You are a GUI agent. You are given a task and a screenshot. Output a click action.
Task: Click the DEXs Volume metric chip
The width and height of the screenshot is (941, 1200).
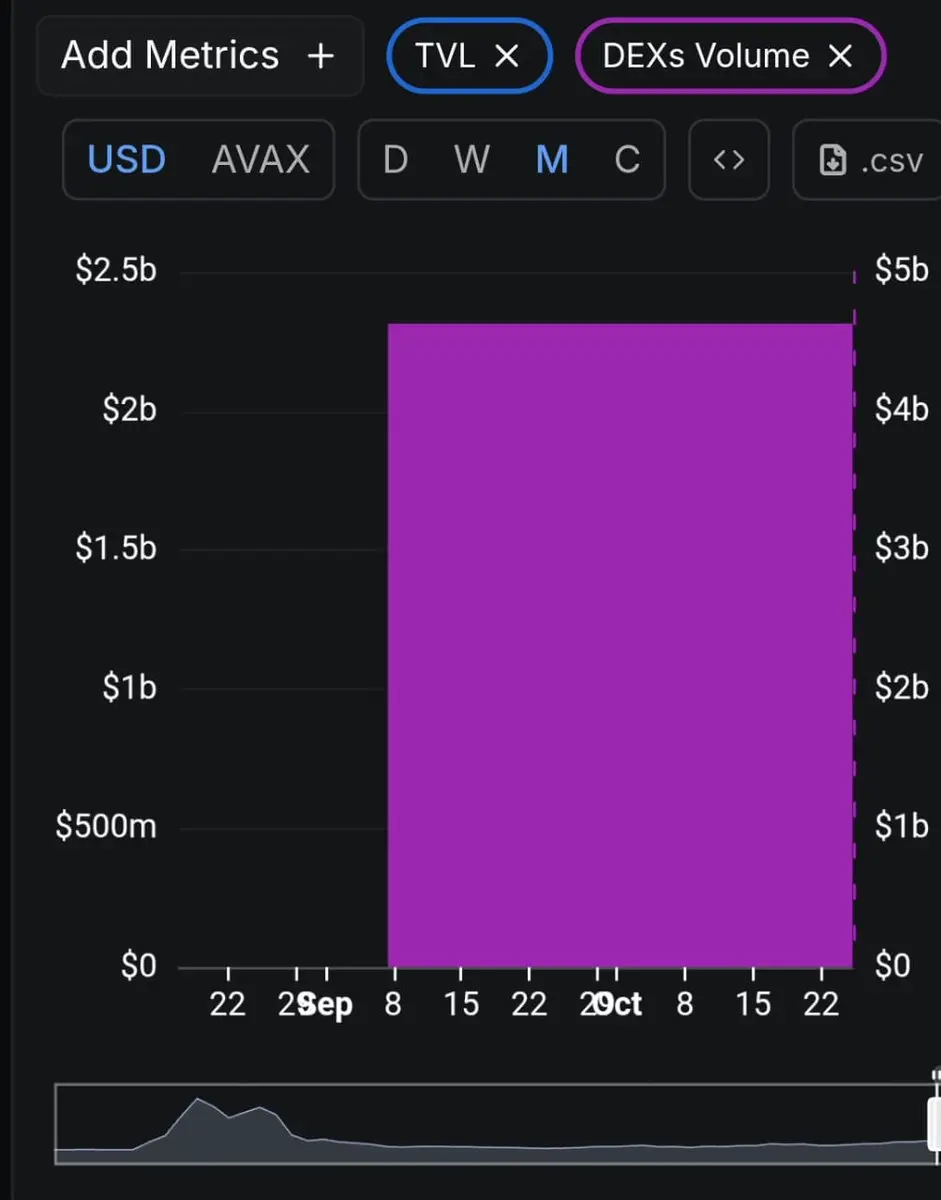706,56
